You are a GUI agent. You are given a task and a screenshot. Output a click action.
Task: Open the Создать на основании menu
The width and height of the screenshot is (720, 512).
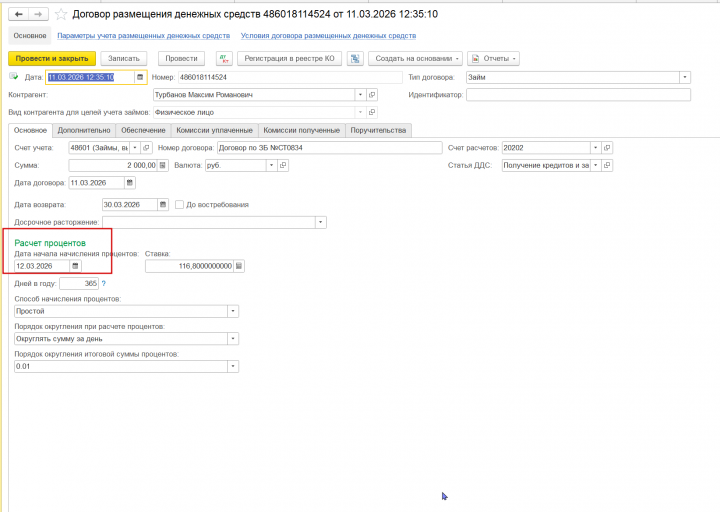pyautogui.click(x=416, y=59)
